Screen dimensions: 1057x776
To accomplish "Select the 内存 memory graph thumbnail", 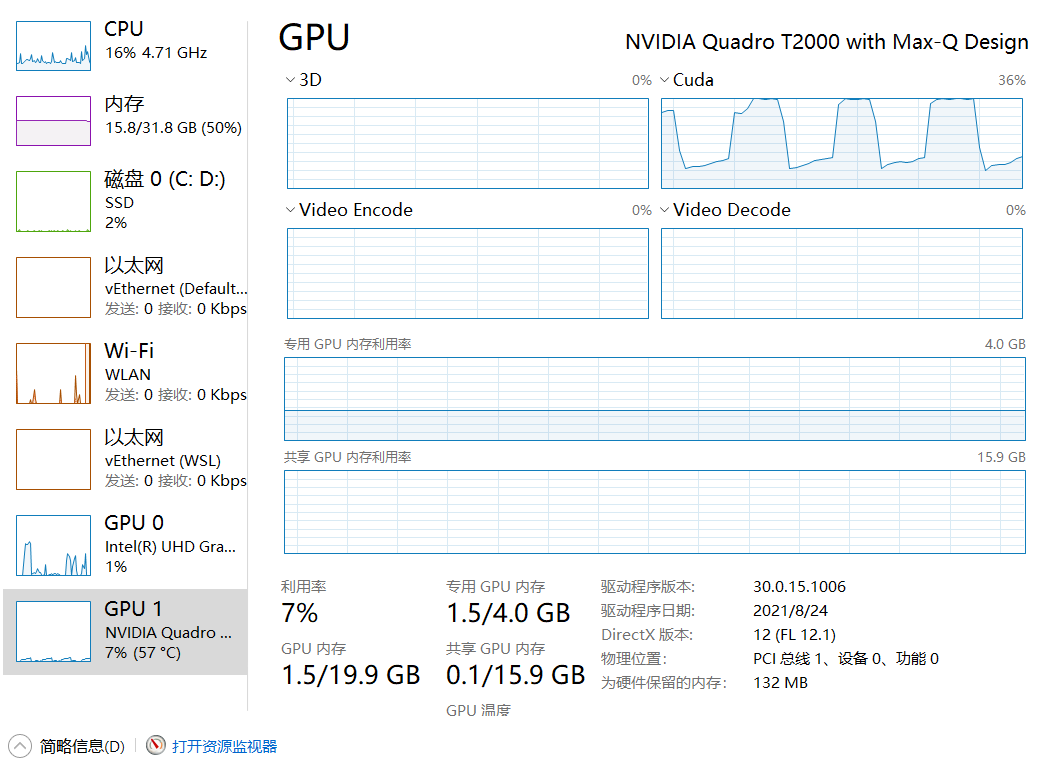I will tap(53, 121).
